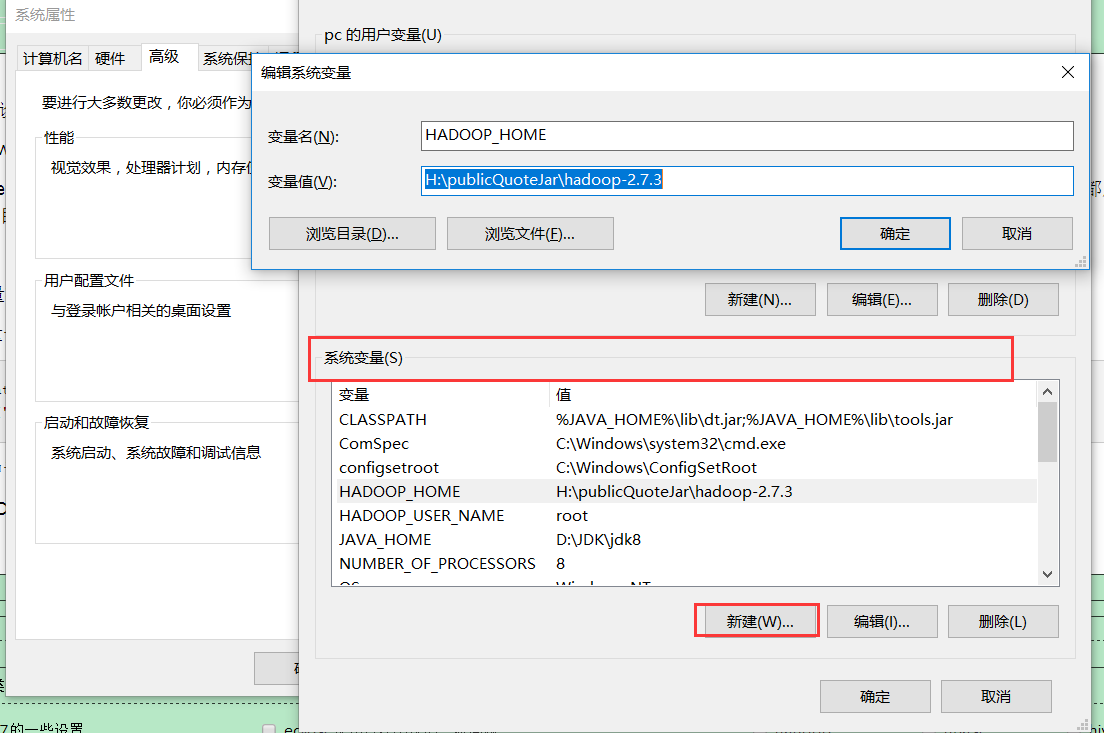Click the 变量 column header
The height and width of the screenshot is (733, 1104).
point(442,395)
